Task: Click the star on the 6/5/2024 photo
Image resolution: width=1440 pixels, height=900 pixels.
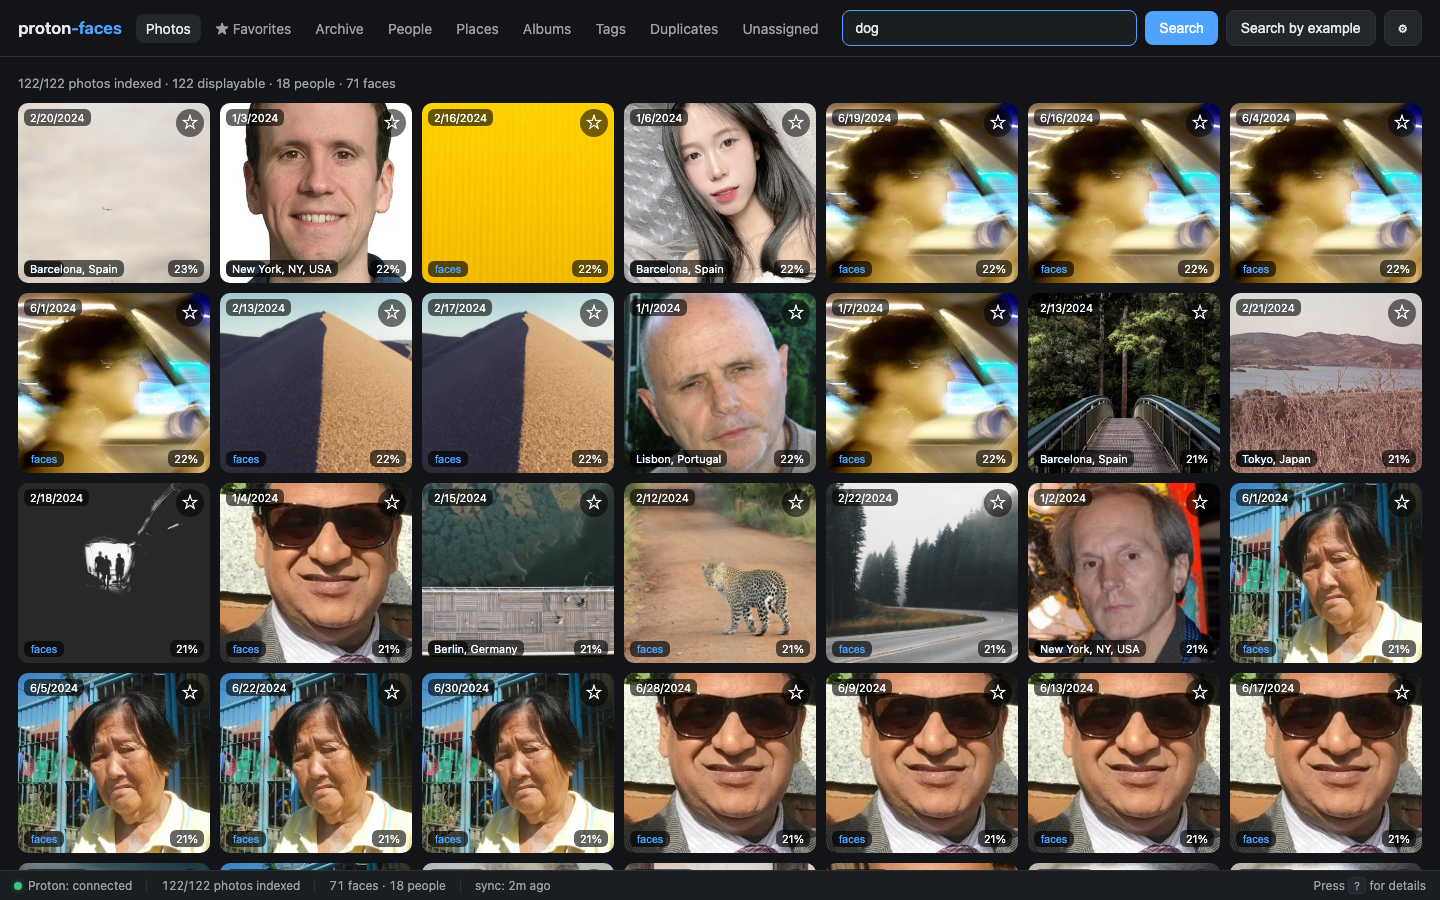Action: click(x=190, y=693)
